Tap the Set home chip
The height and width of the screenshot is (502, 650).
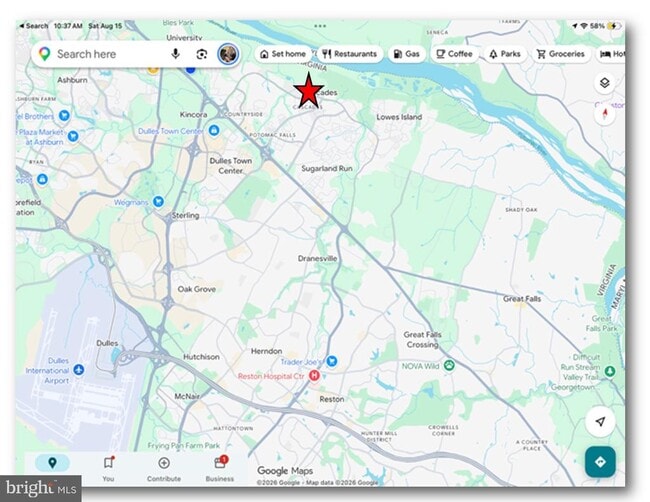pos(283,54)
